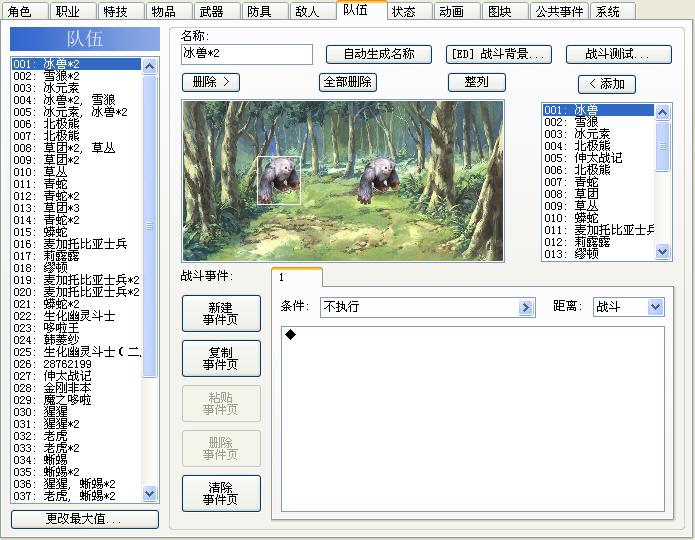695x540 pixels.
Task: Select enemy 011: 麦加托比亚士兵 in enemy list
Action: click(598, 230)
